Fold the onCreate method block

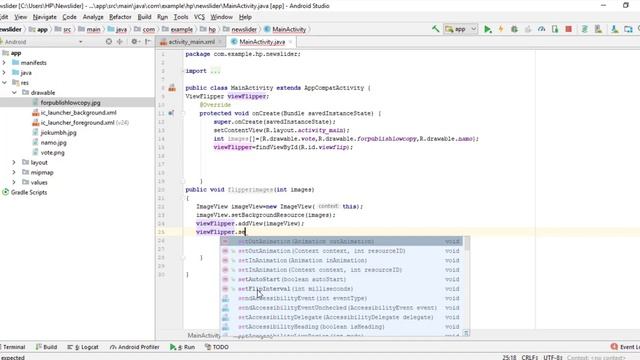(x=182, y=113)
